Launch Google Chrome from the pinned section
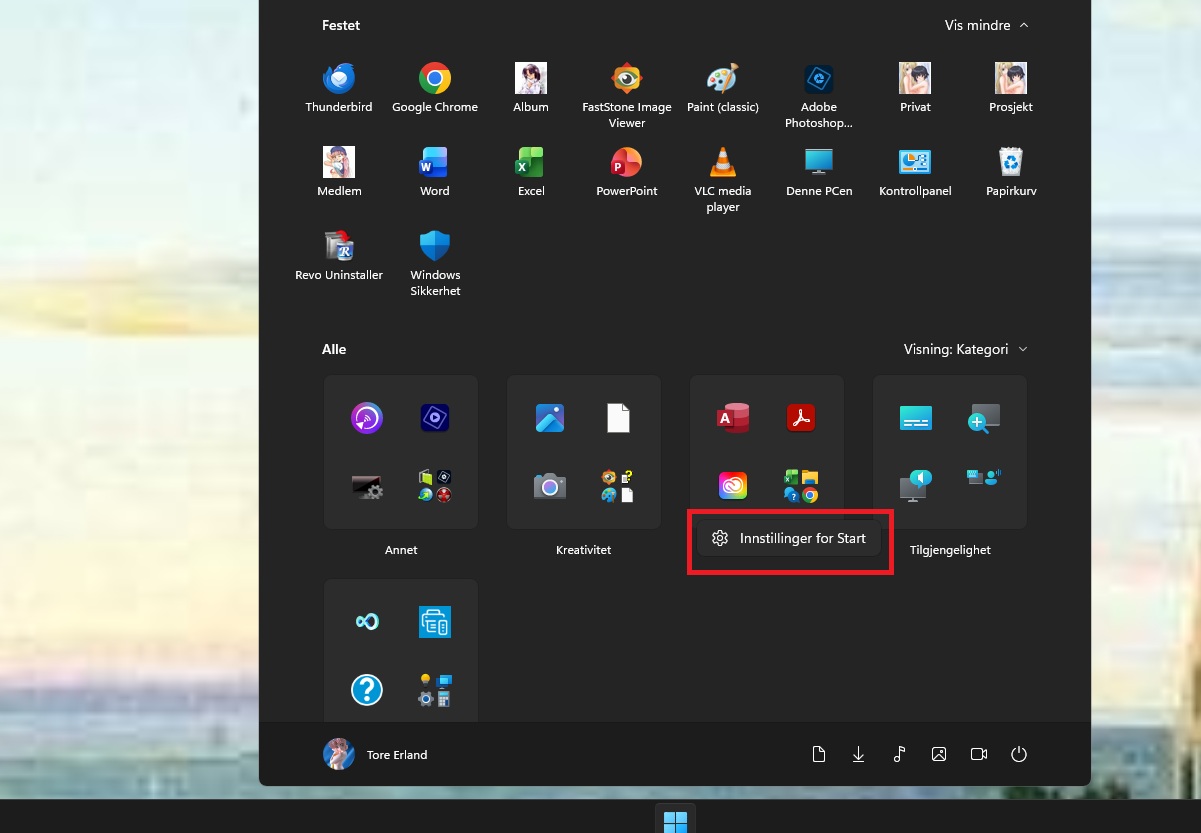1201x833 pixels. coord(435,89)
